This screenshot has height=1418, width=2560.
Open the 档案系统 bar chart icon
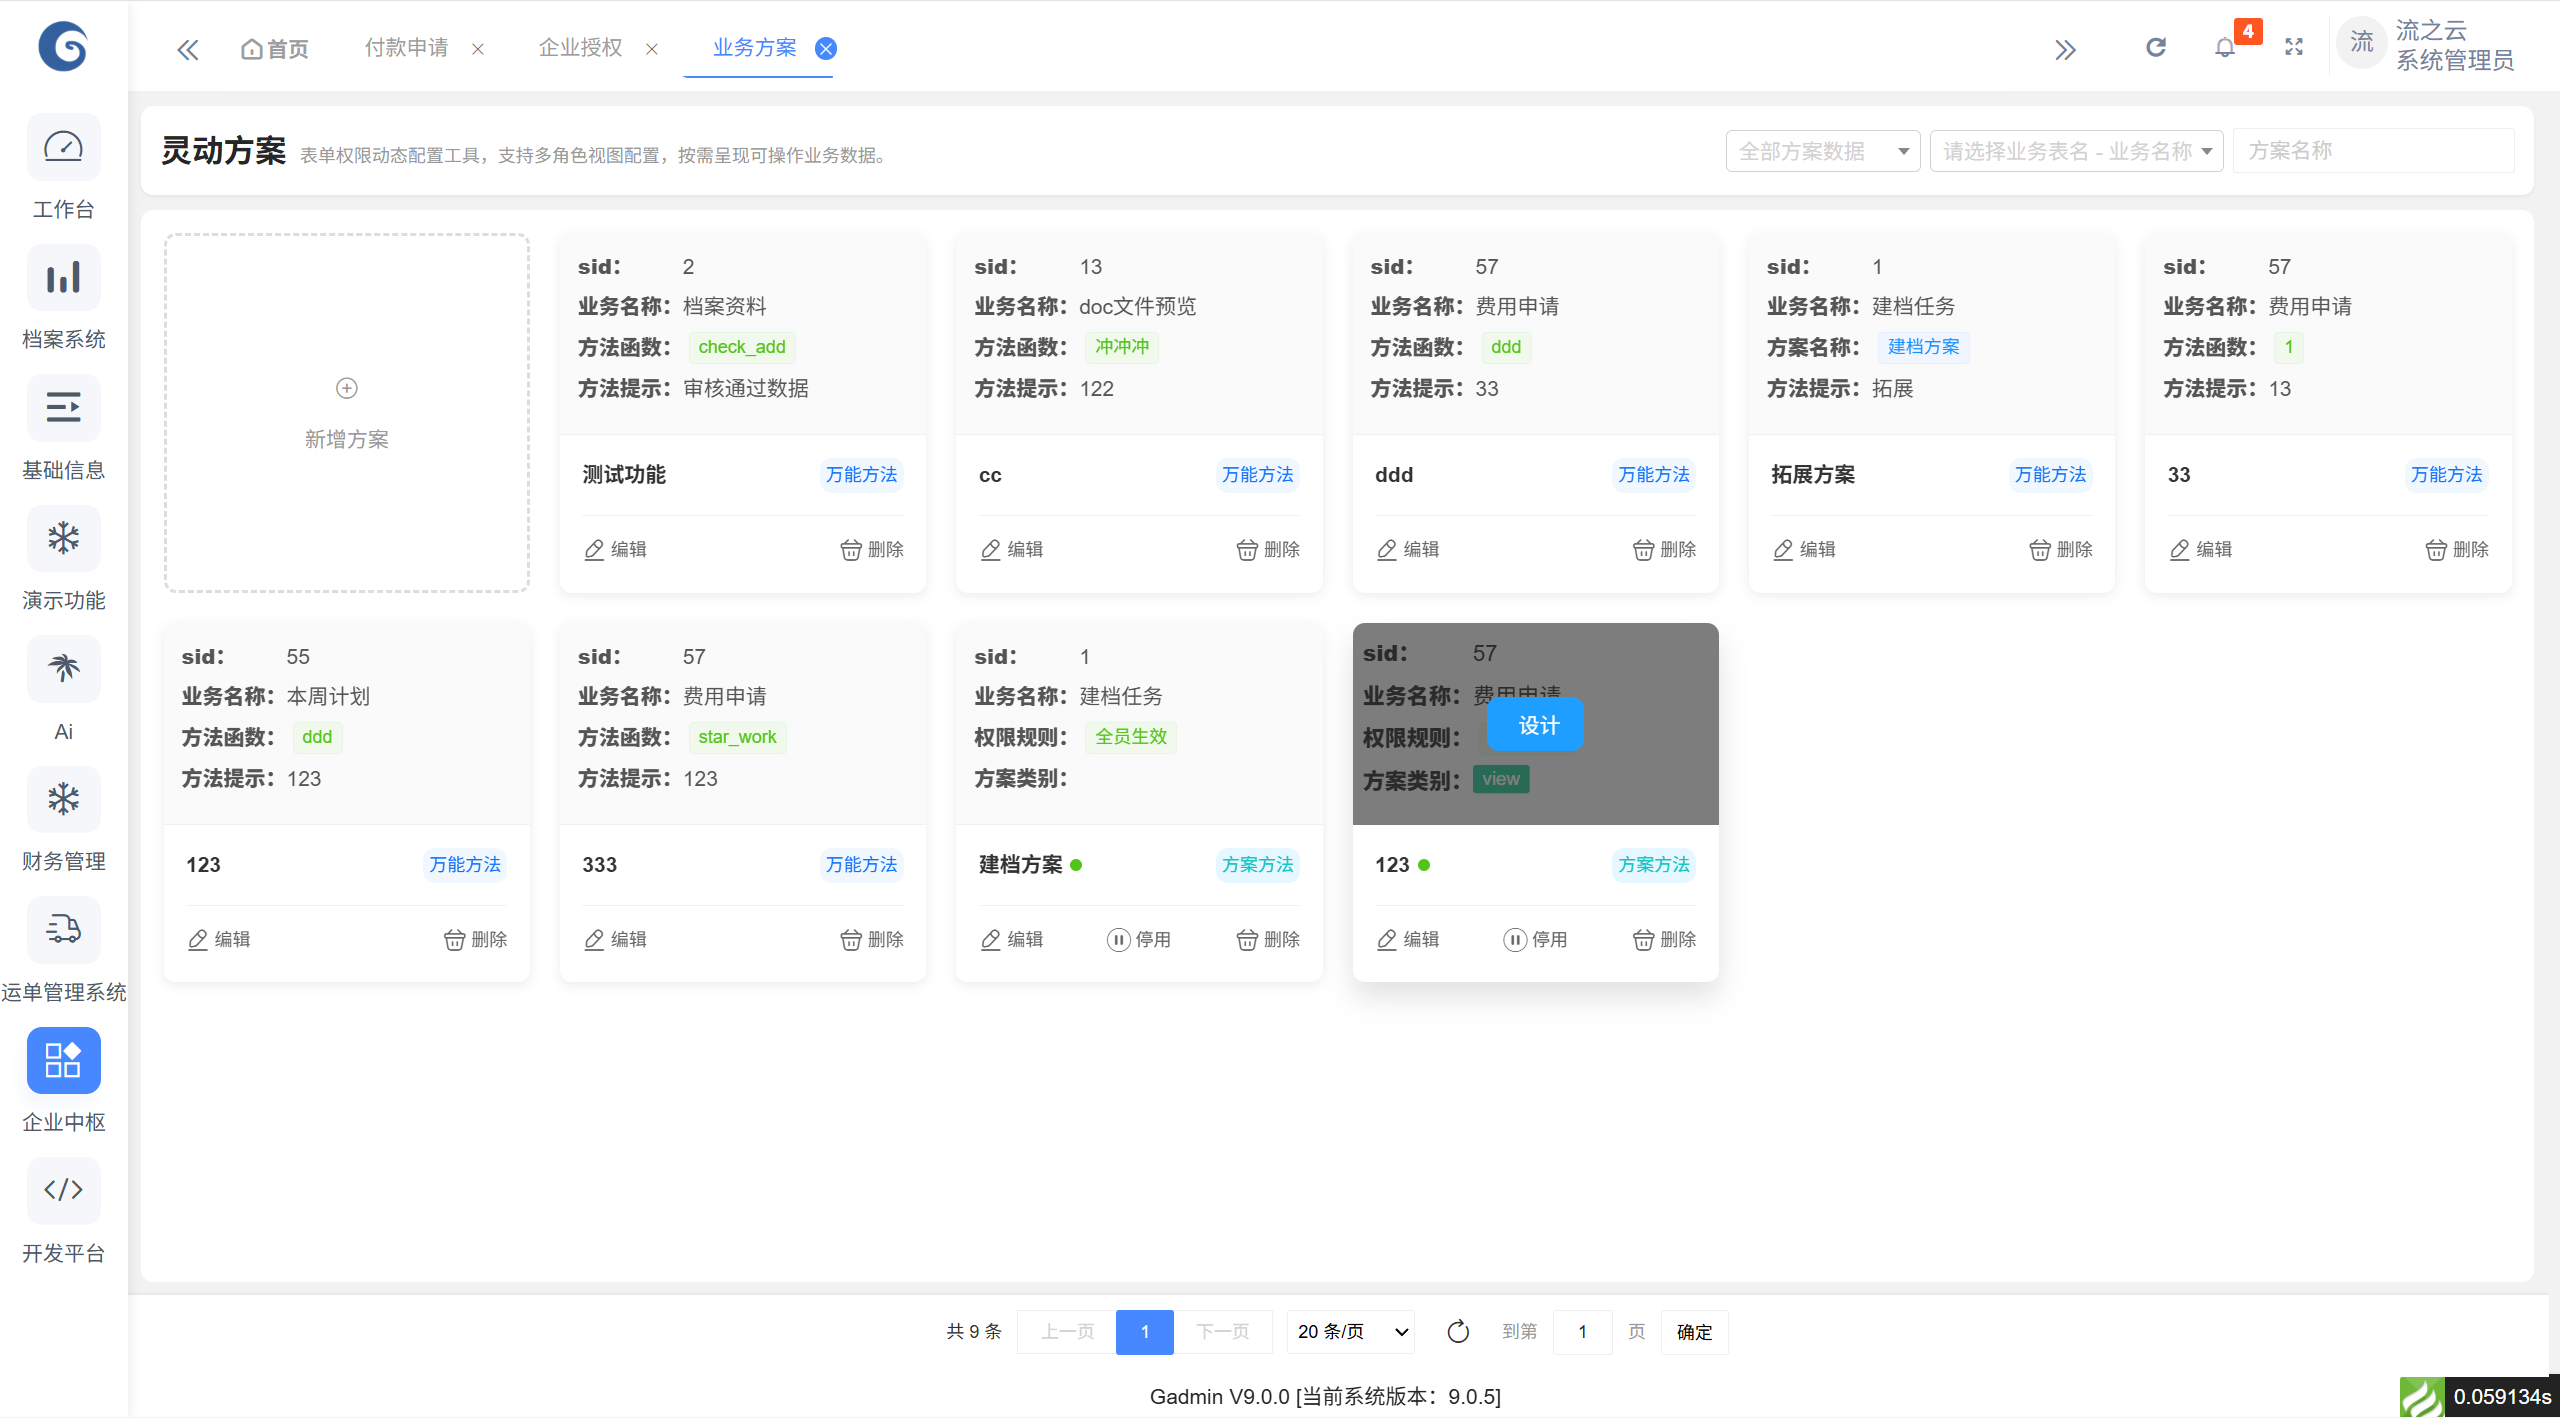click(63, 278)
